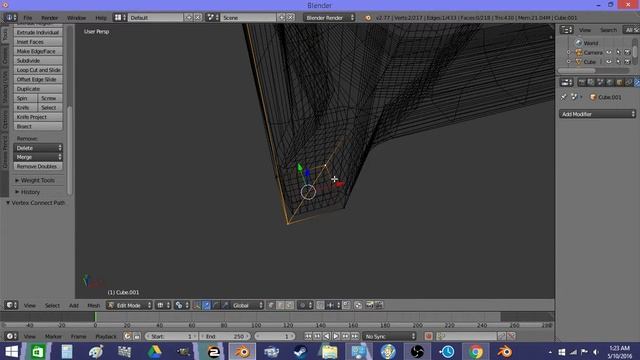Toggle Cube visibility eye in the outliner
The height and width of the screenshot is (360, 640).
(609, 62)
